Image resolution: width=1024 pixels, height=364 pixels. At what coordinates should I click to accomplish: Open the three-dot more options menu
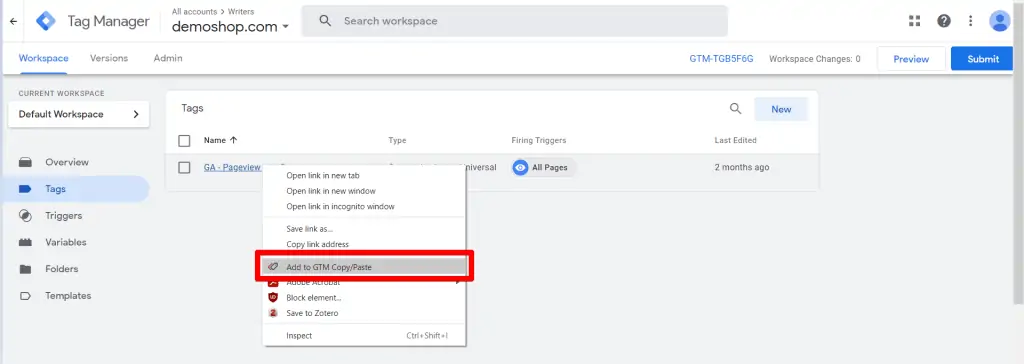pos(970,21)
